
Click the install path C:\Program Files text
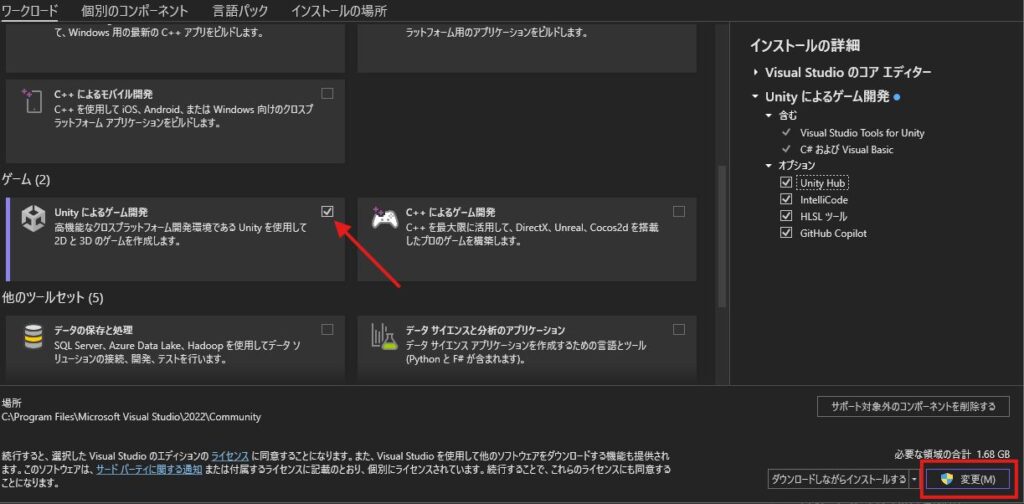pyautogui.click(x=131, y=417)
